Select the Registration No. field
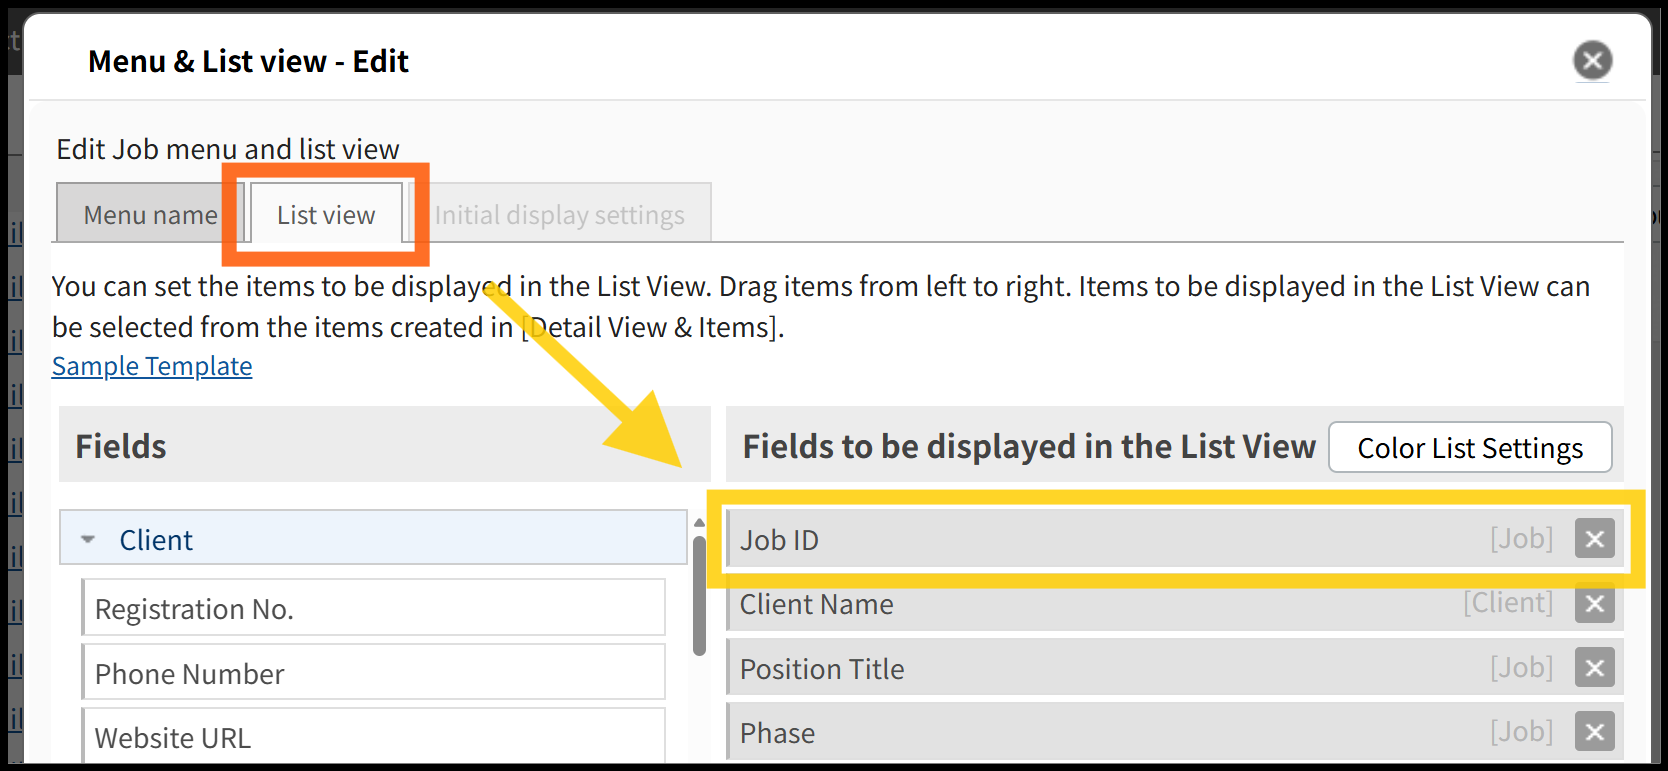 [374, 608]
